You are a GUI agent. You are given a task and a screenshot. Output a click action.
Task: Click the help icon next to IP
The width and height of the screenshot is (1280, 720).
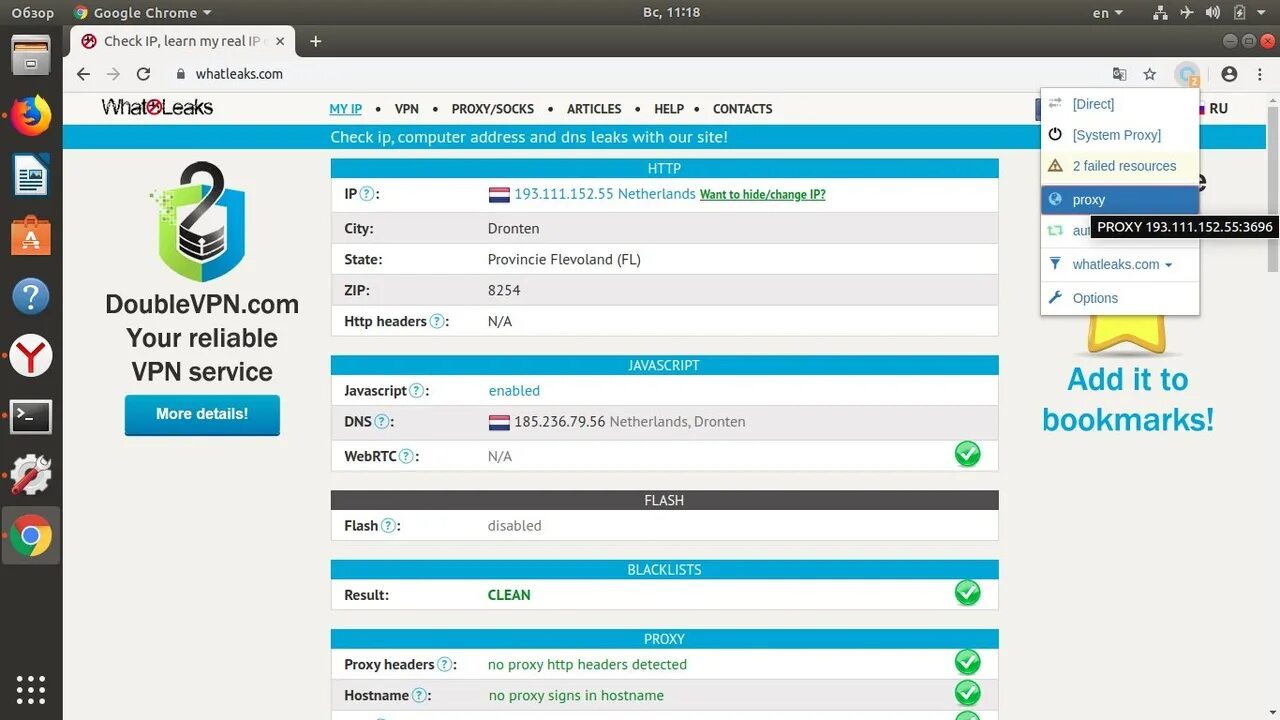[367, 194]
